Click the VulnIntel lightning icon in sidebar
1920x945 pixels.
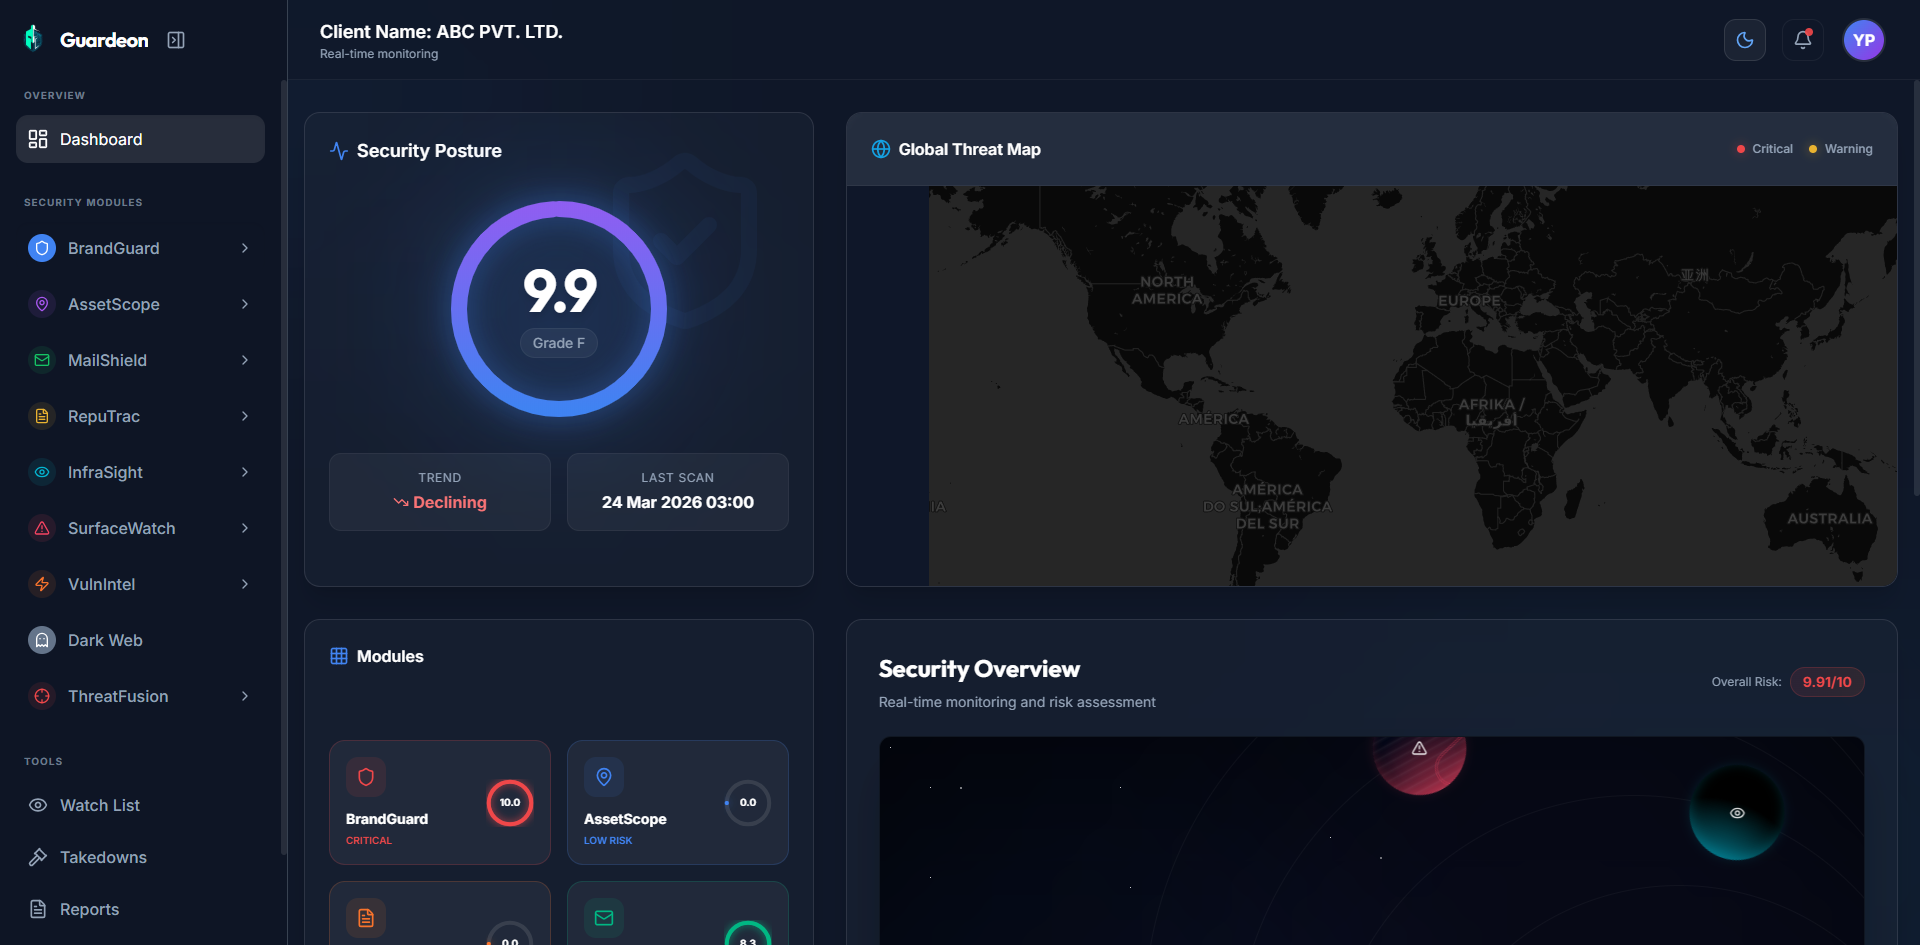pos(42,584)
